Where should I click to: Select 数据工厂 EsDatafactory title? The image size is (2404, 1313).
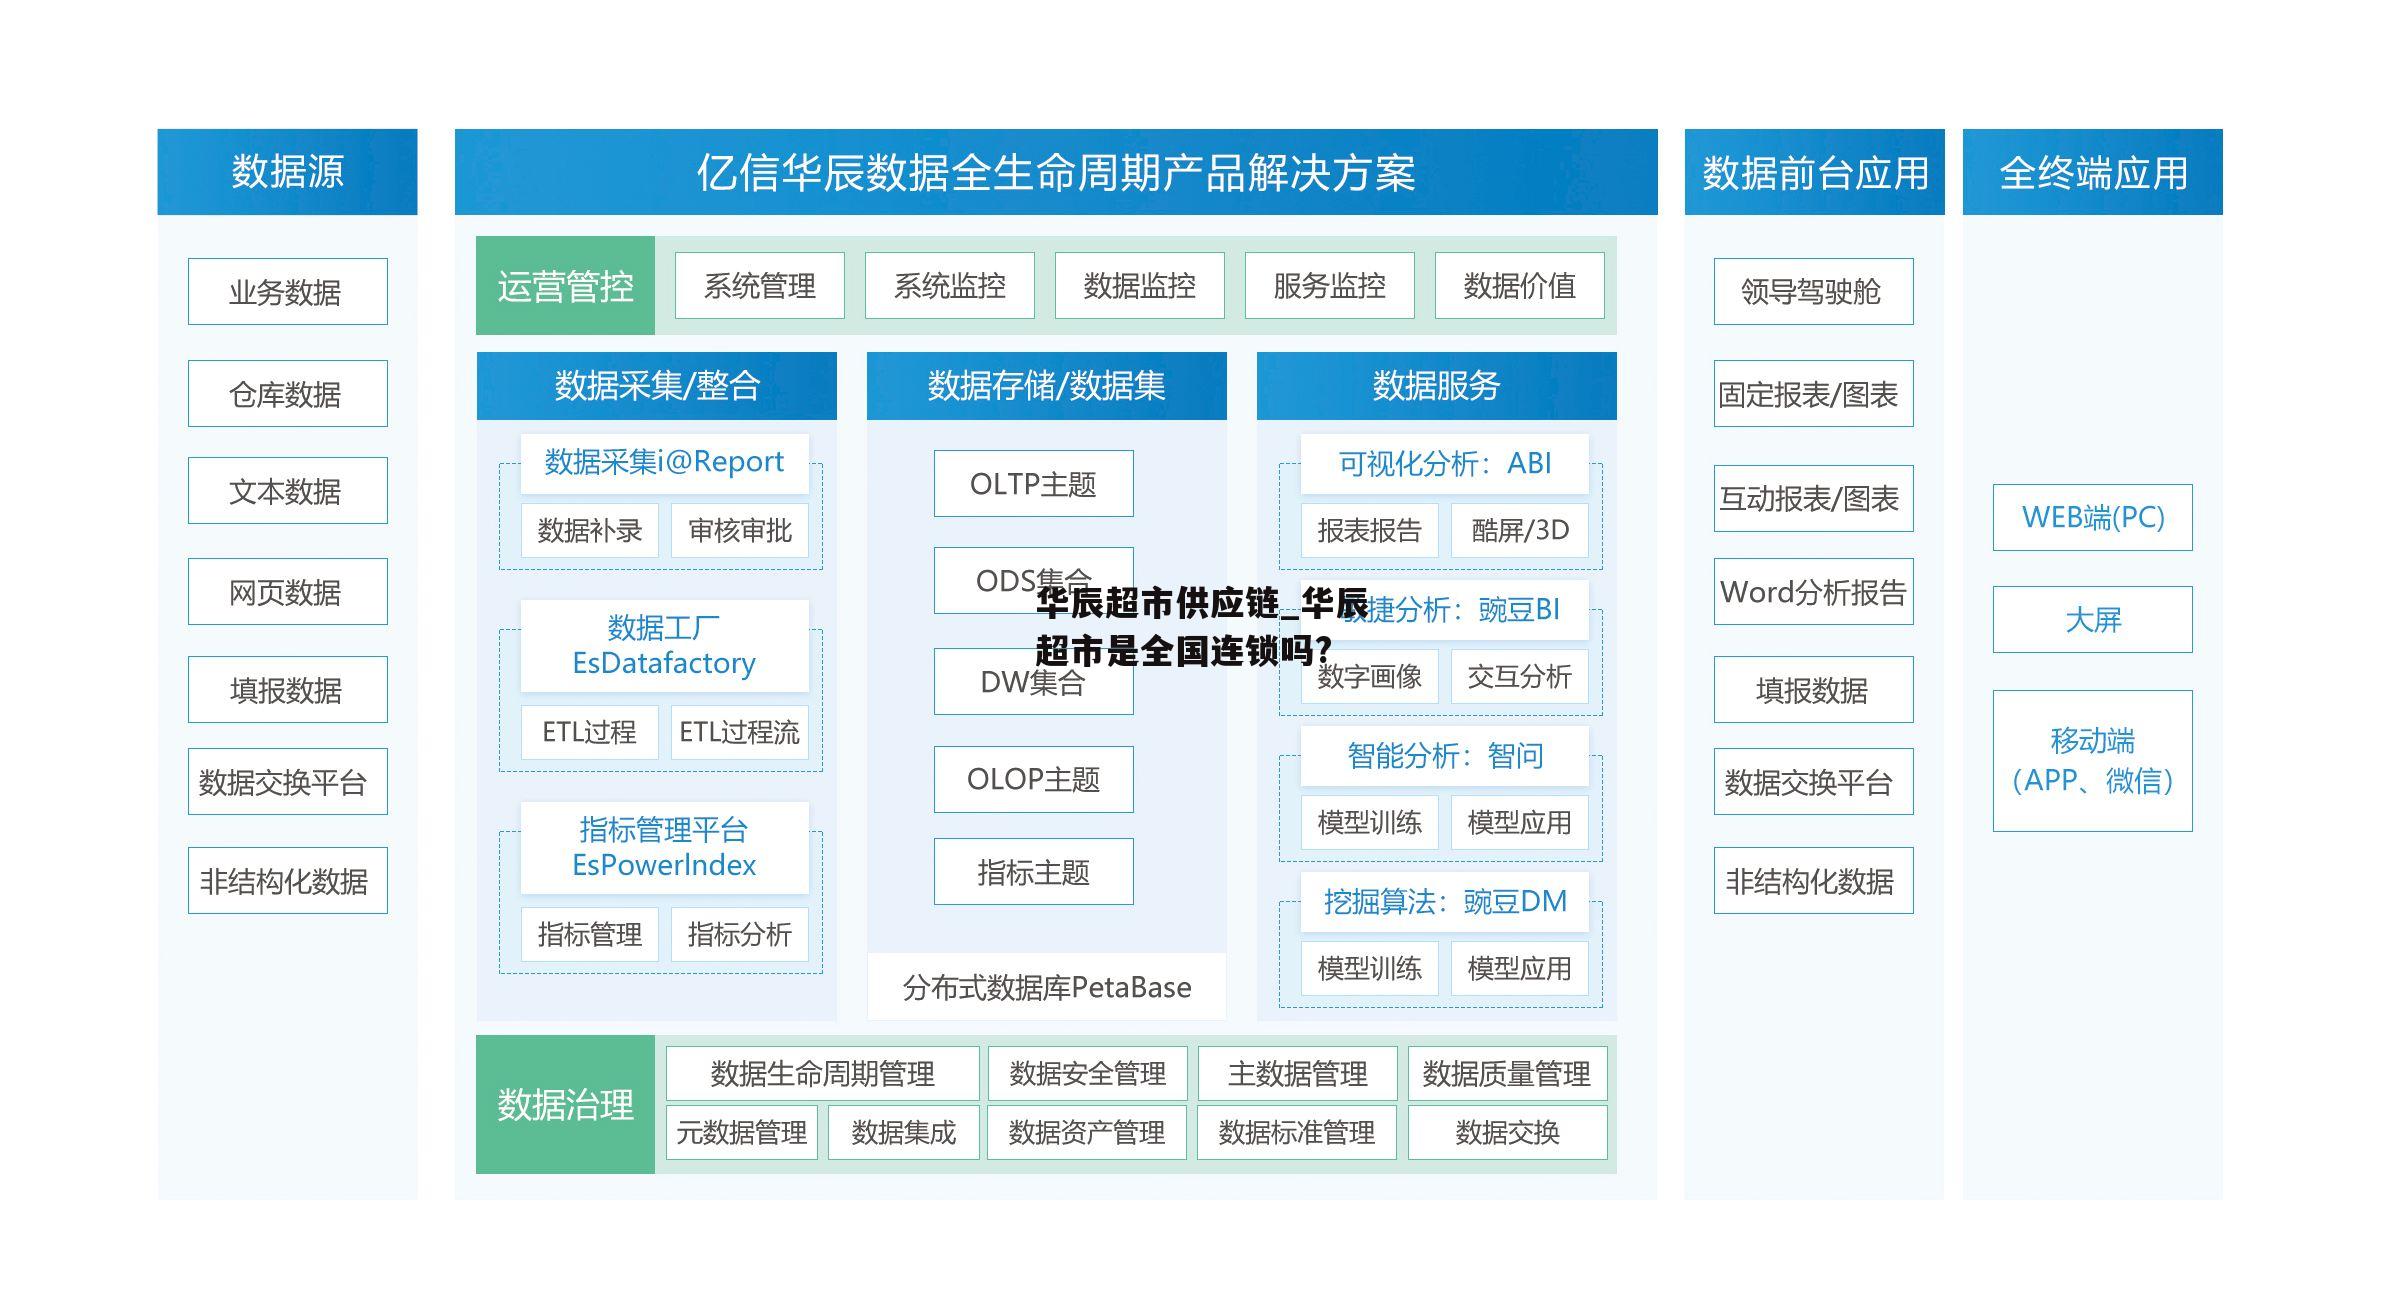[x=665, y=645]
